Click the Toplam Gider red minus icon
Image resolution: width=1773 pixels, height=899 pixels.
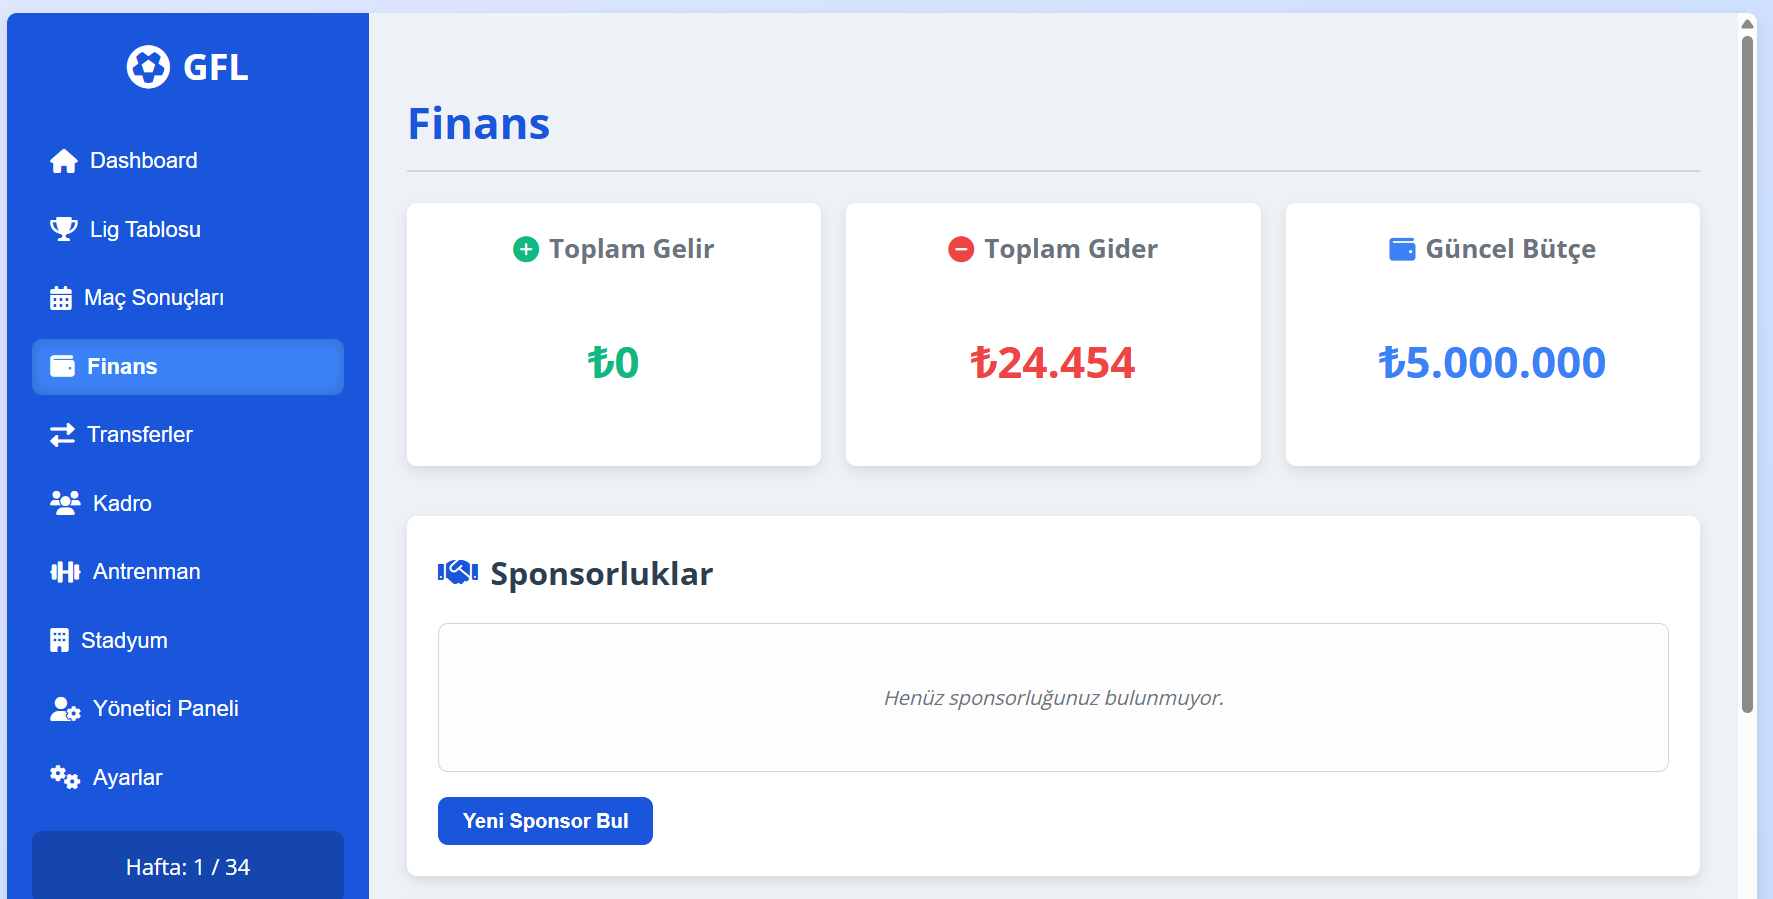(x=961, y=249)
